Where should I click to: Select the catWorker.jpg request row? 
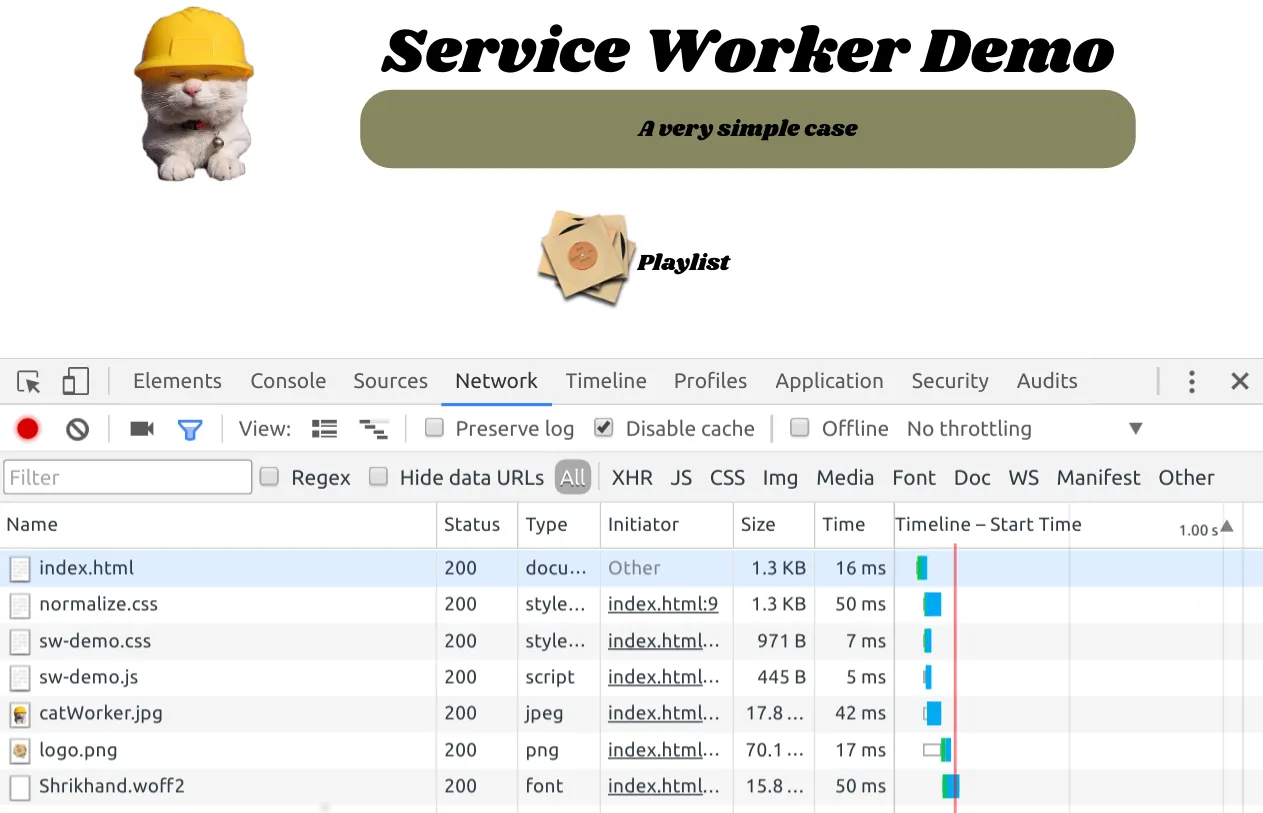(x=100, y=714)
